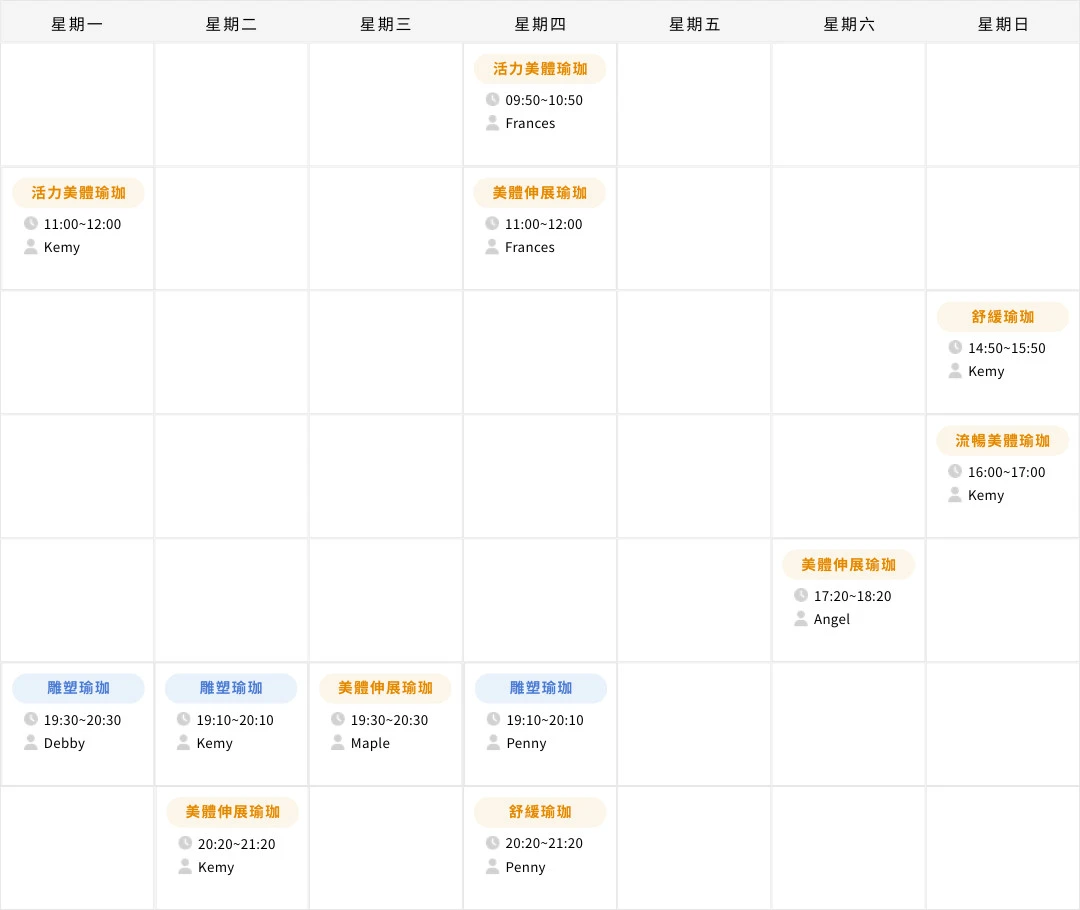1080x910 pixels.
Task: Click person icon beside Kemy at Tuesday 19:10
Action: pyautogui.click(x=184, y=743)
